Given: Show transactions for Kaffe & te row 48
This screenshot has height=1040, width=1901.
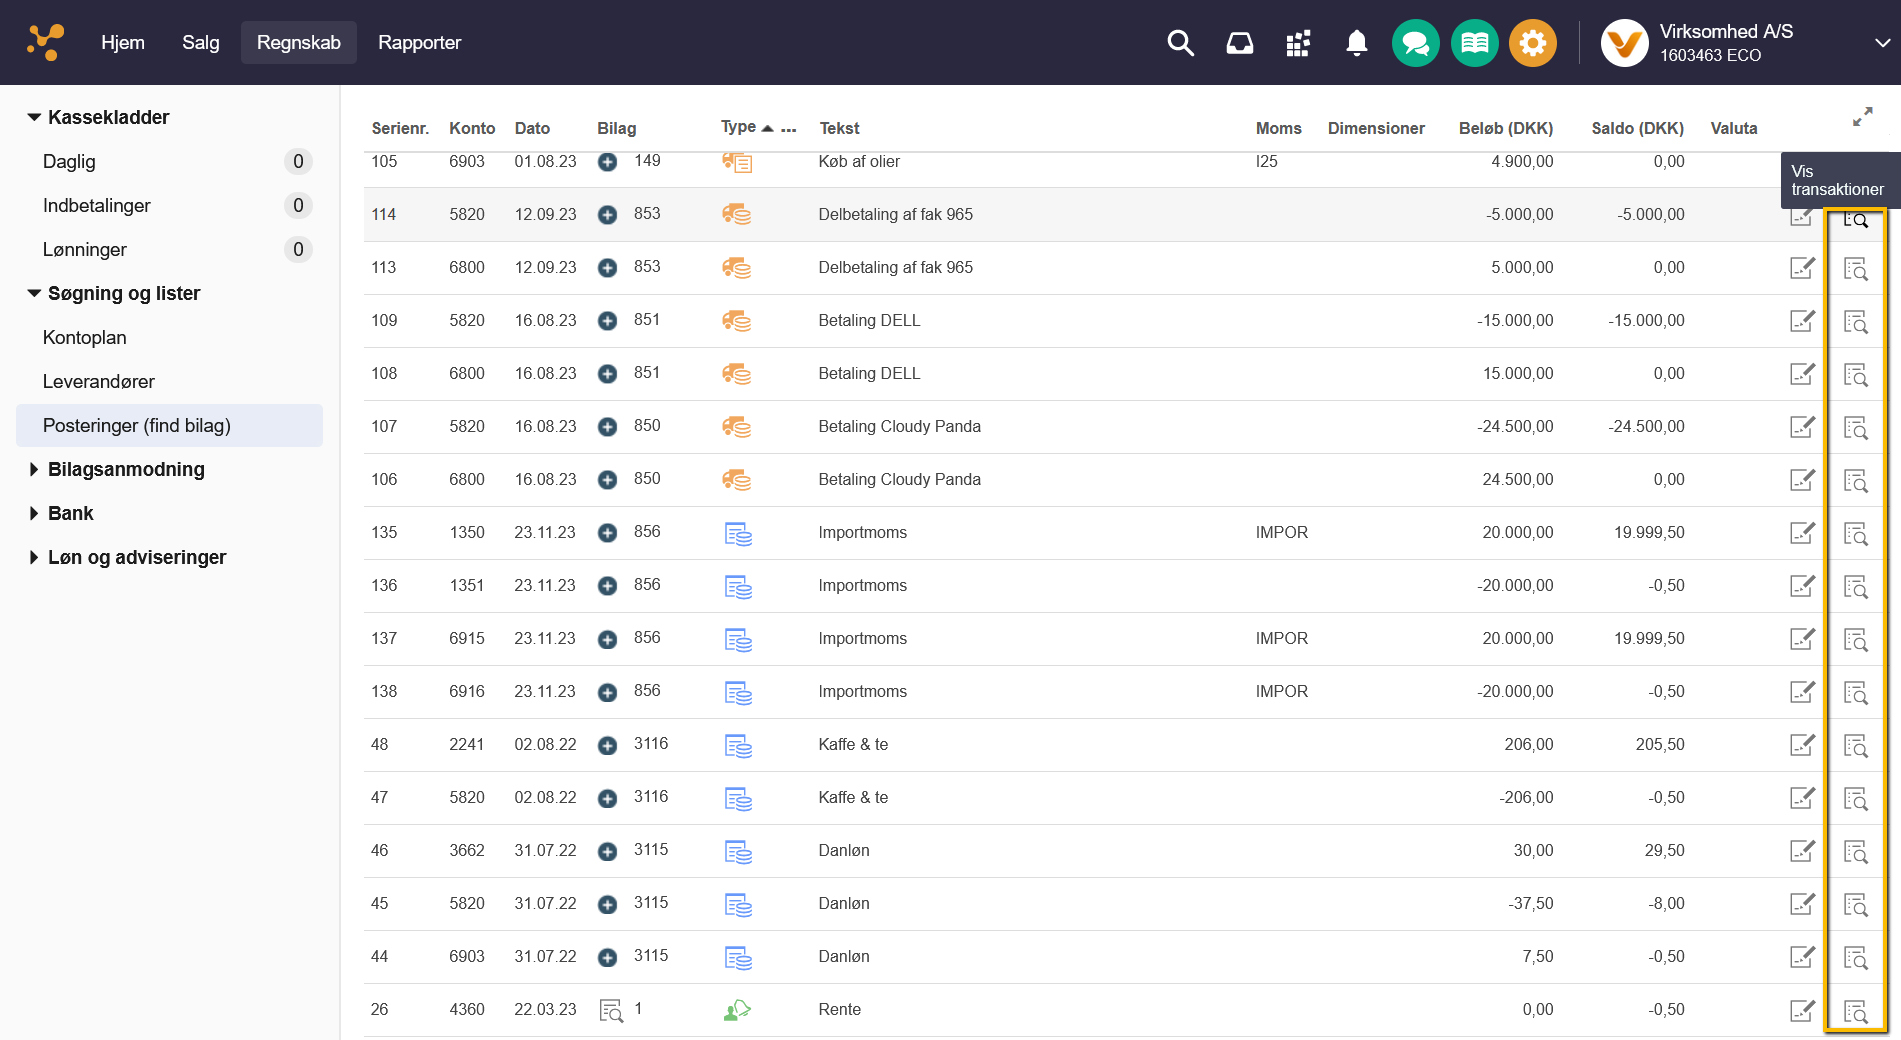Looking at the screenshot, I should (x=1855, y=746).
